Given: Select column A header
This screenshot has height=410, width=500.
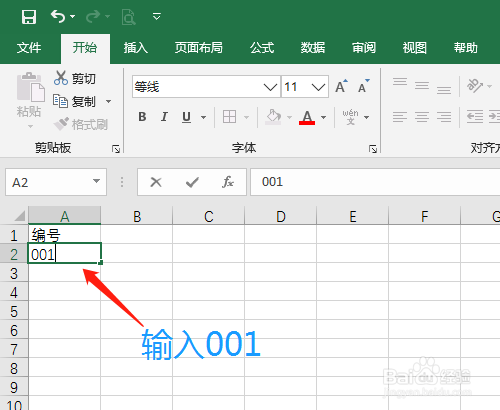Looking at the screenshot, I should tap(65, 216).
